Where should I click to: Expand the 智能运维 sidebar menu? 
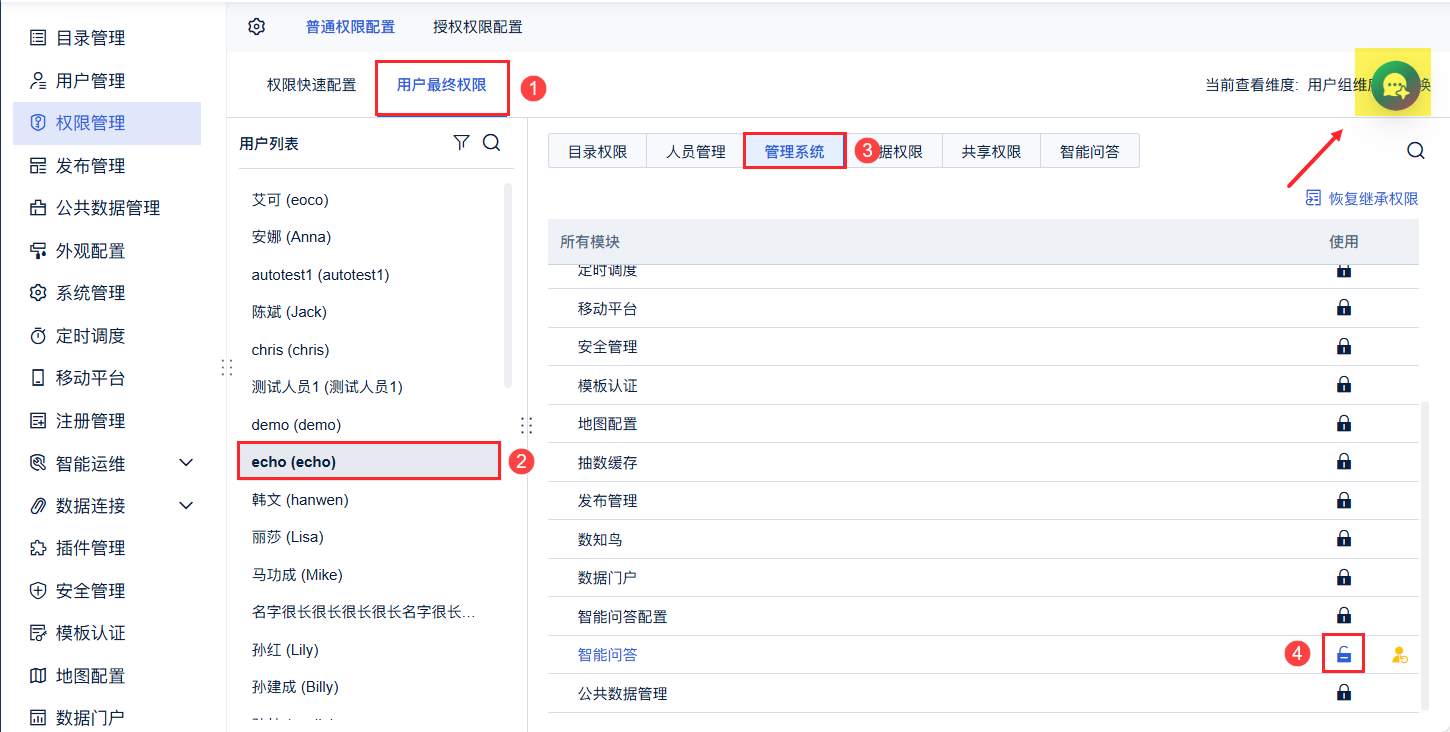pyautogui.click(x=186, y=463)
